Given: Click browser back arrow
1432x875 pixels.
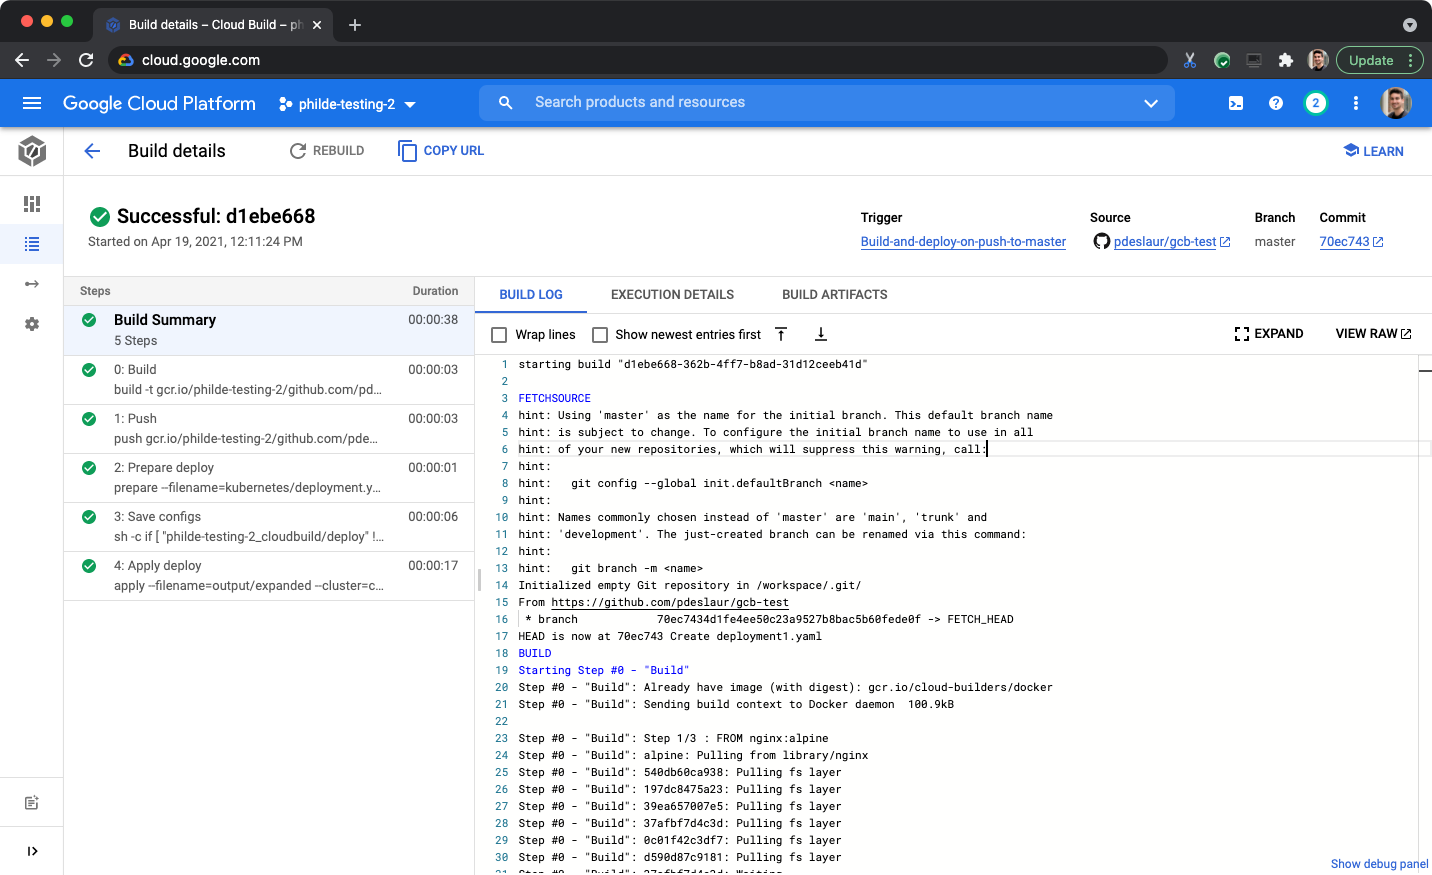Looking at the screenshot, I should click(x=22, y=60).
